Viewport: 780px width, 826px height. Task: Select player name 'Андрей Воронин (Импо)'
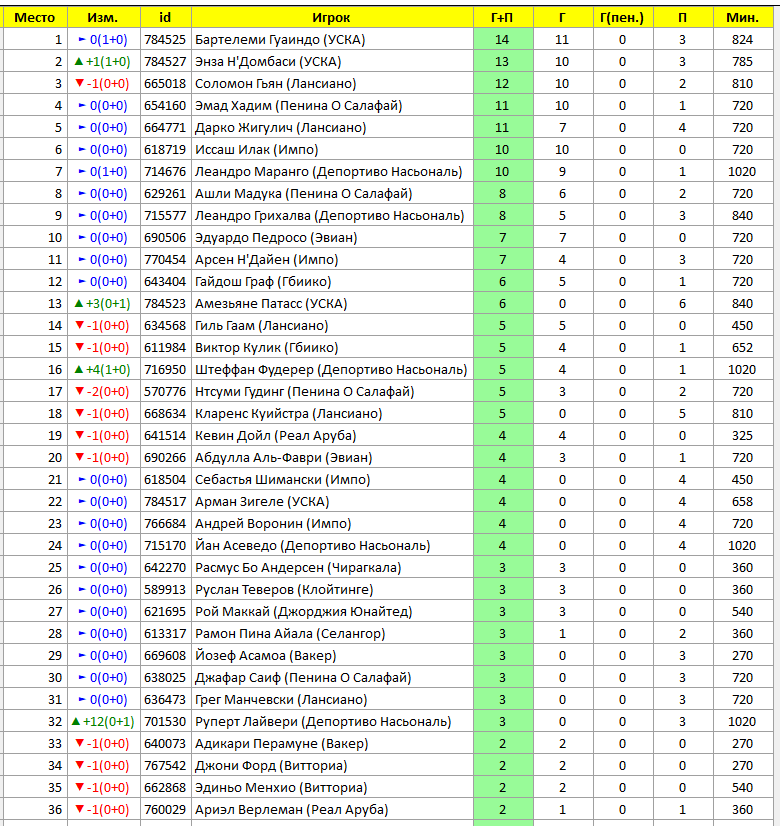pyautogui.click(x=273, y=524)
